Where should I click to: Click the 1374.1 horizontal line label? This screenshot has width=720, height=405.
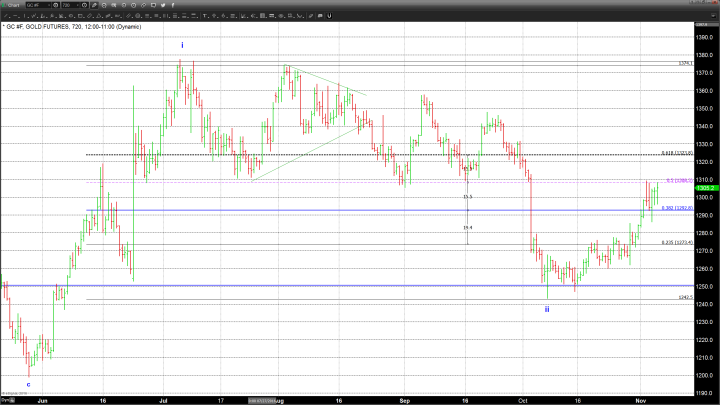[686, 63]
